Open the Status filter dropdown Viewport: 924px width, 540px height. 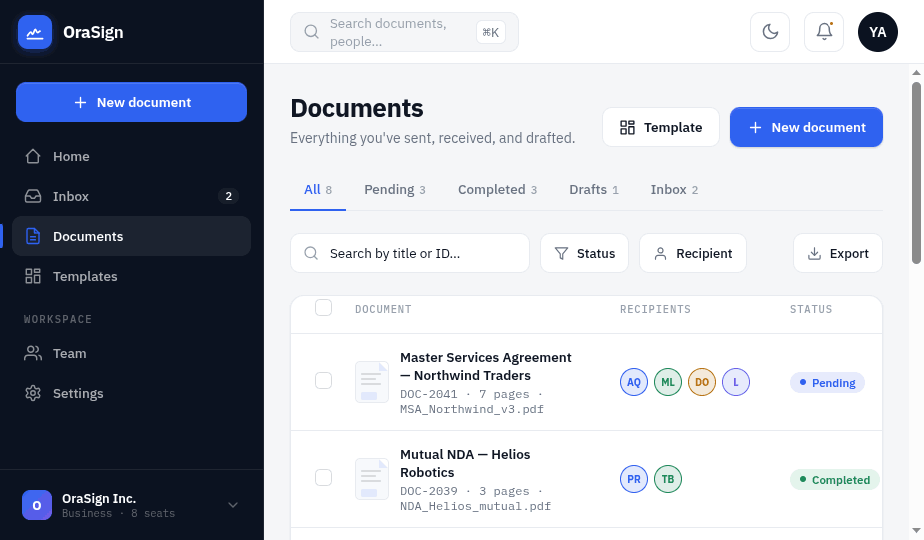click(585, 253)
